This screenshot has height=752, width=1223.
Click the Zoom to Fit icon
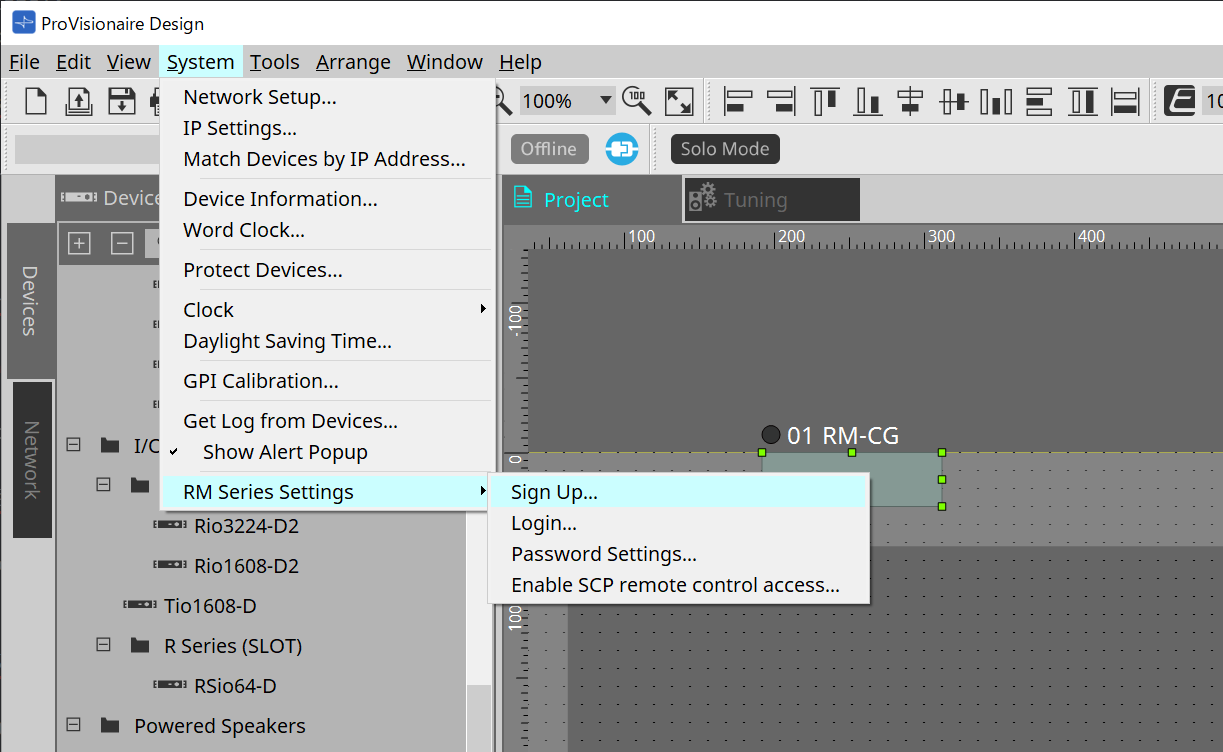tap(680, 101)
